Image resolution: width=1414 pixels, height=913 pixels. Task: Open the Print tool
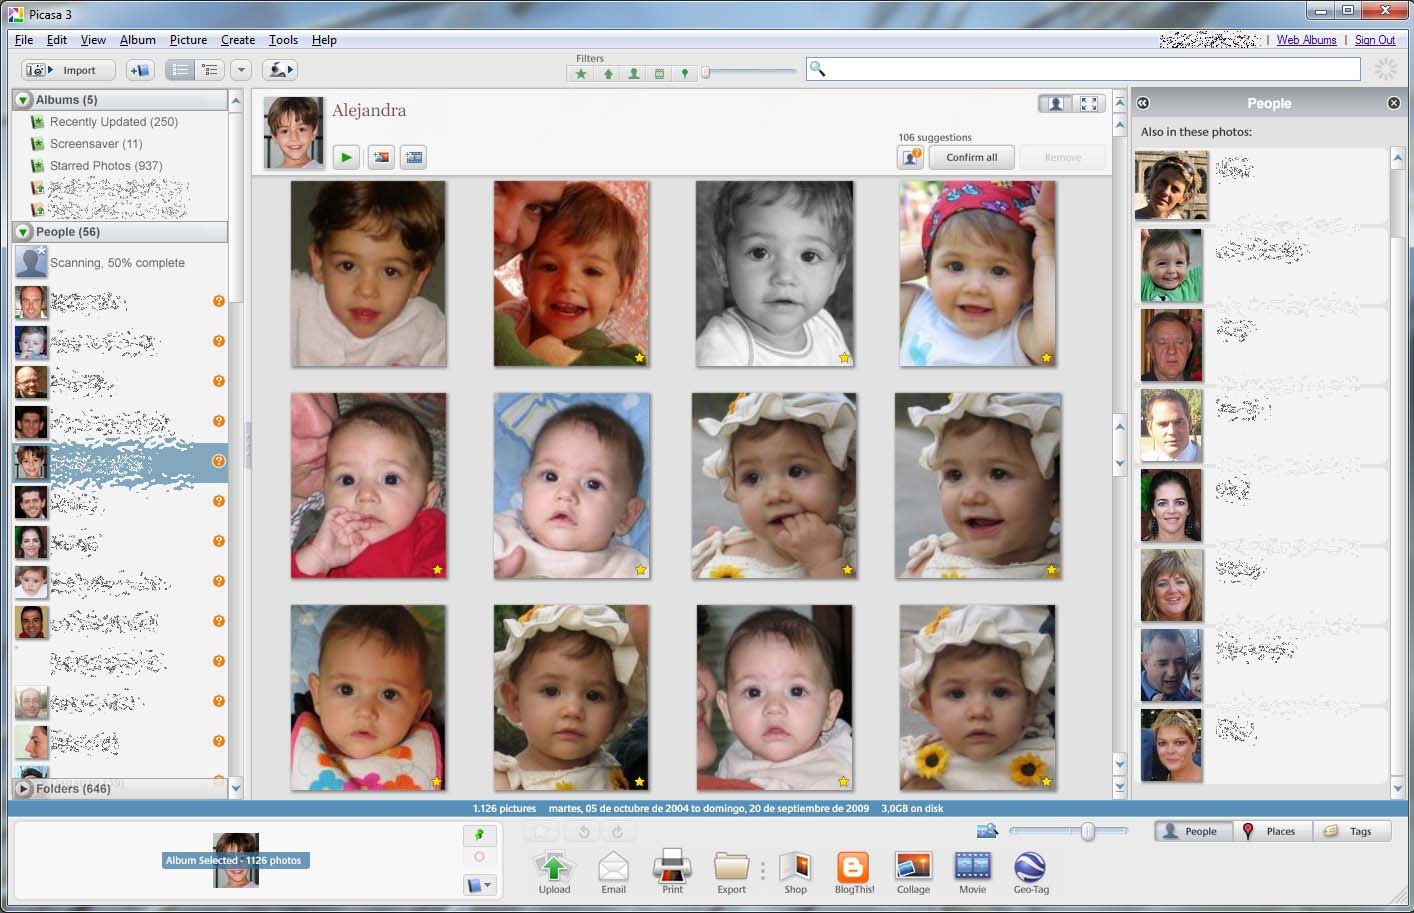[672, 870]
